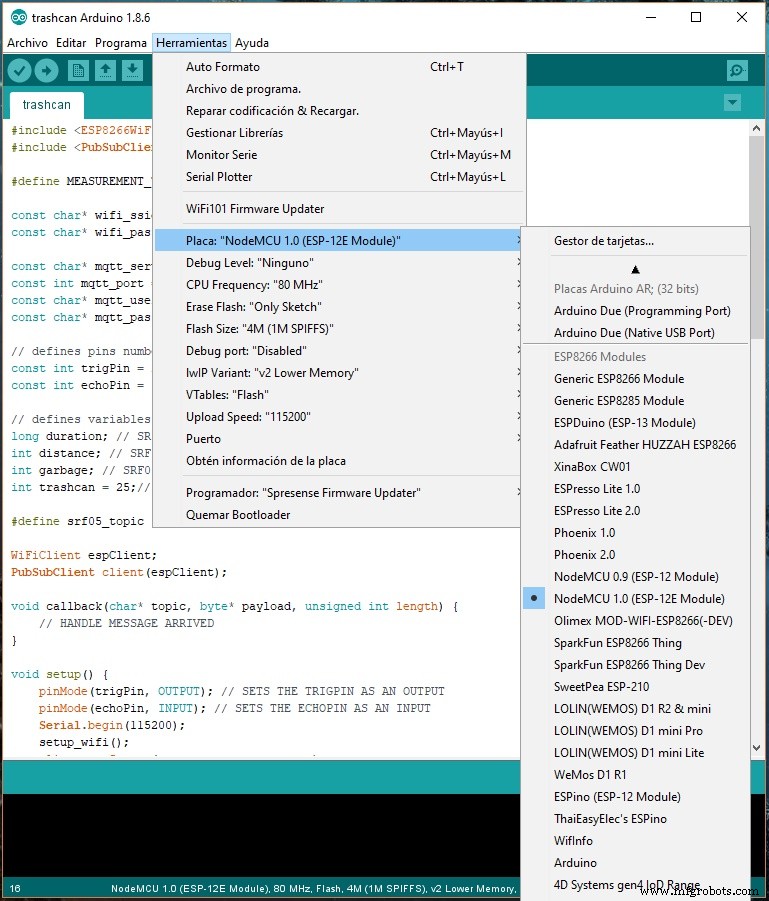Open the Archivo menu

27,43
